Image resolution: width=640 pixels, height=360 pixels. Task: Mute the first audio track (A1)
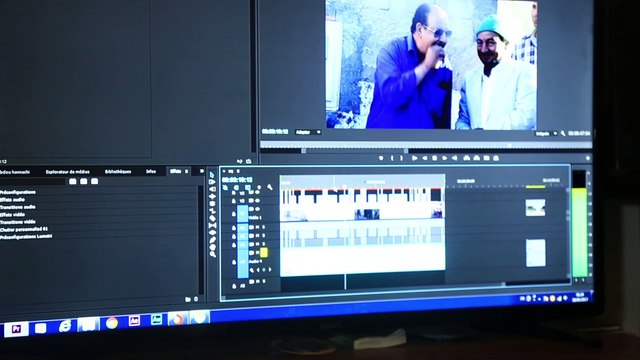tap(258, 227)
